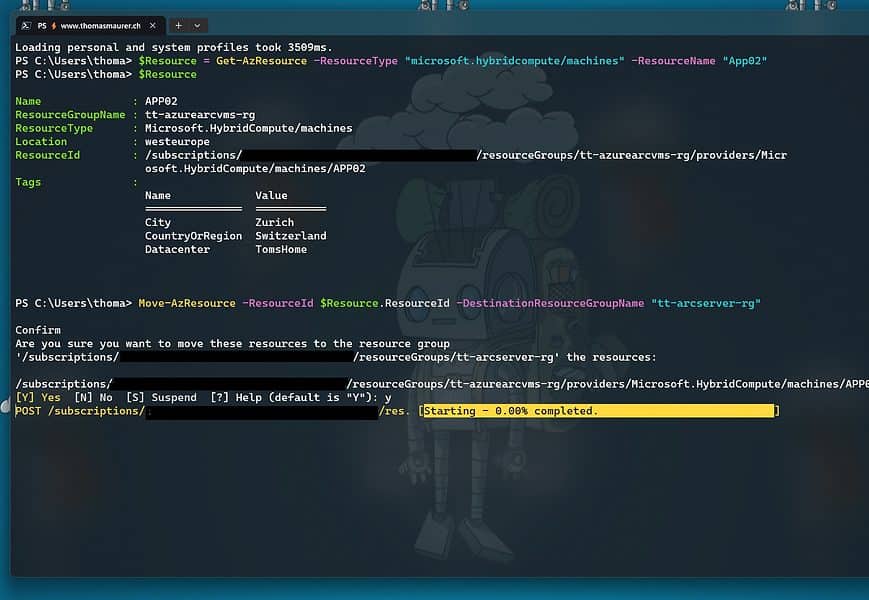Screen dimensions: 869x600
Task: Click the Get-AzResource command text
Action: tap(261, 61)
